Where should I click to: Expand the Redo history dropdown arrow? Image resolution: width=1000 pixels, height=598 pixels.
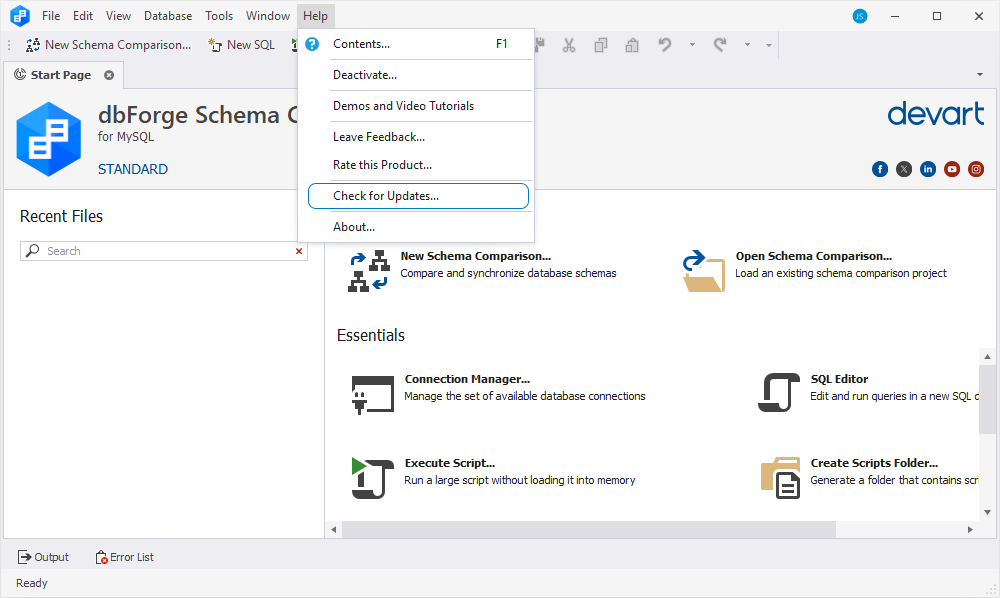(747, 45)
